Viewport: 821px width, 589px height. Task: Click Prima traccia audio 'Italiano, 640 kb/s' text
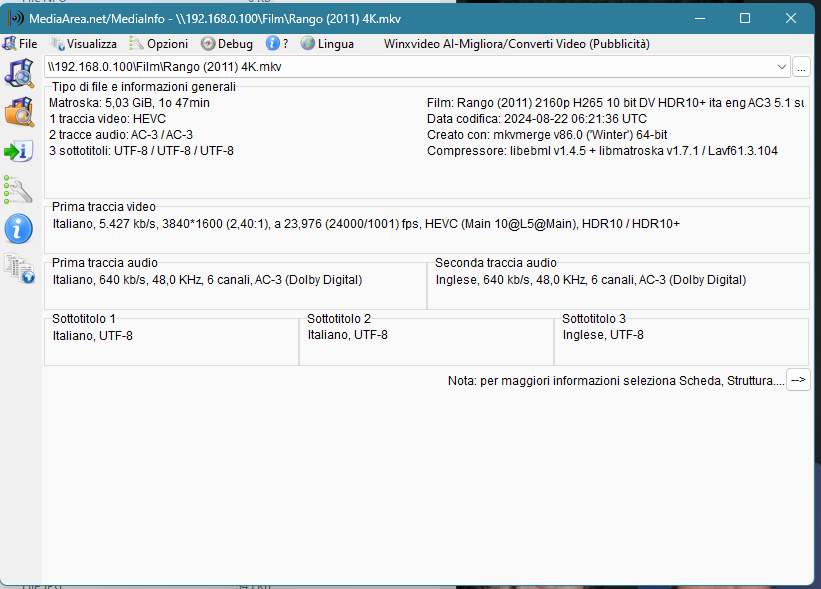(207, 280)
